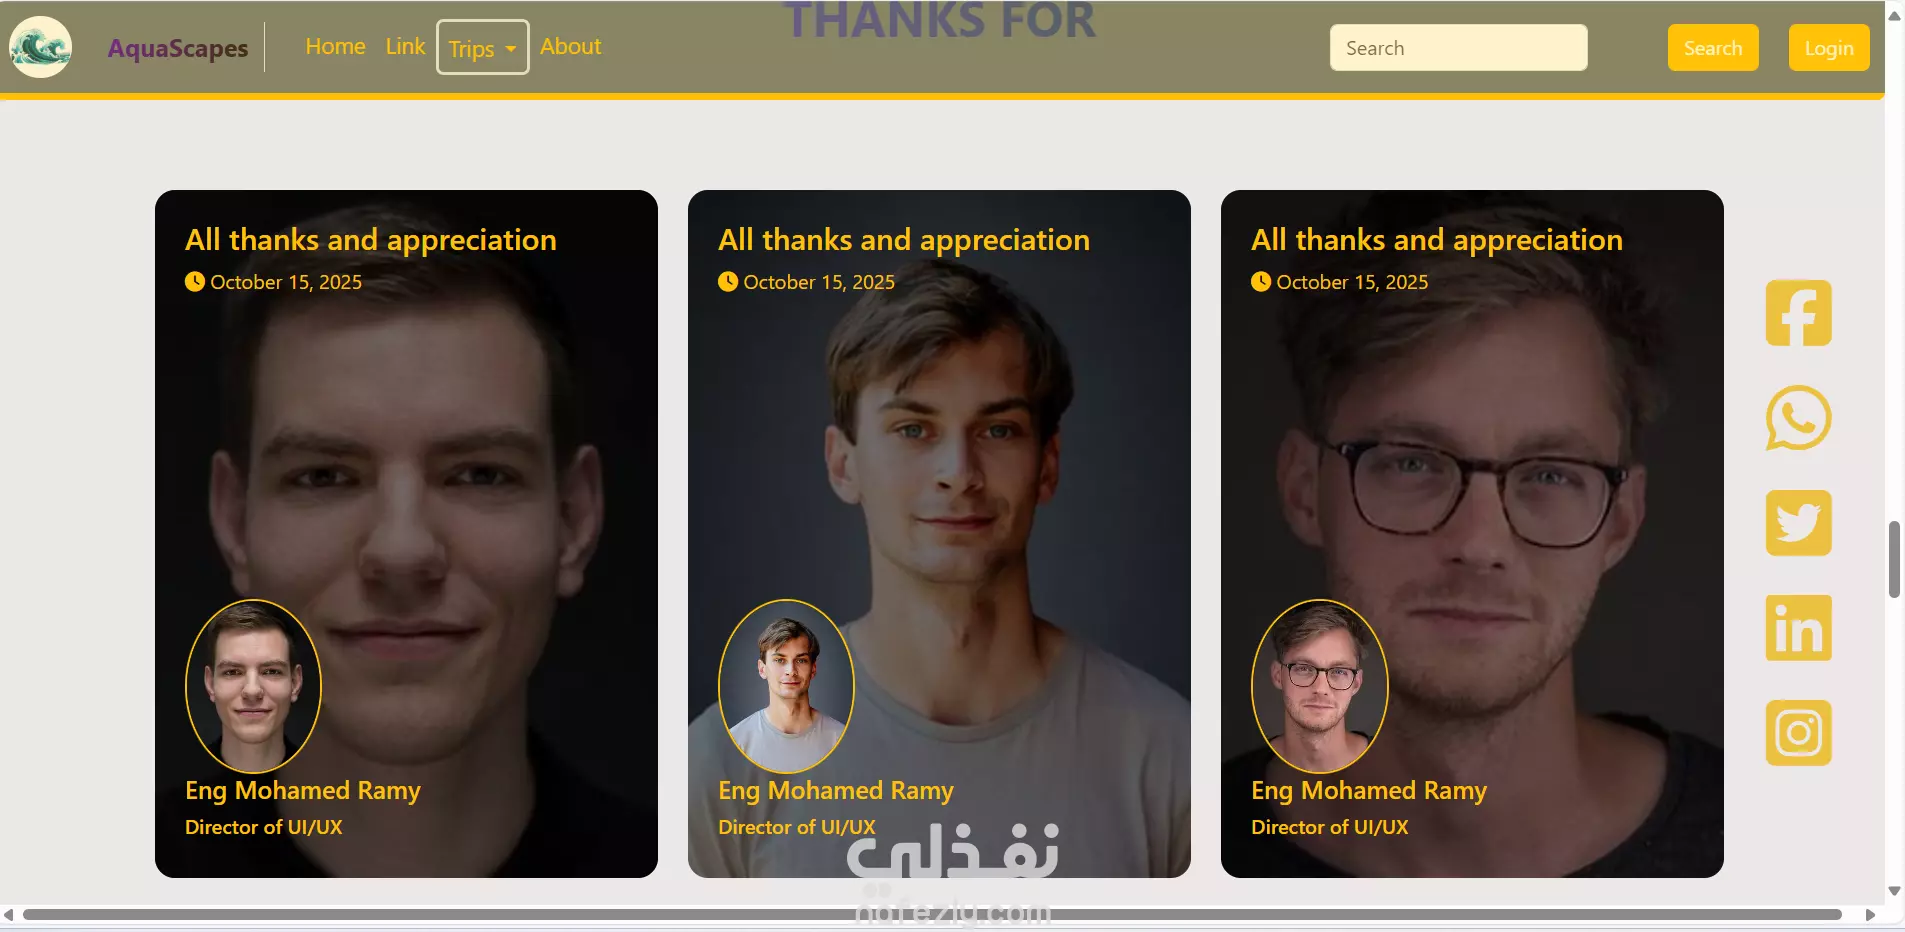Click the horizontal scrollbar's right arrow
The width and height of the screenshot is (1905, 932).
click(x=1870, y=915)
